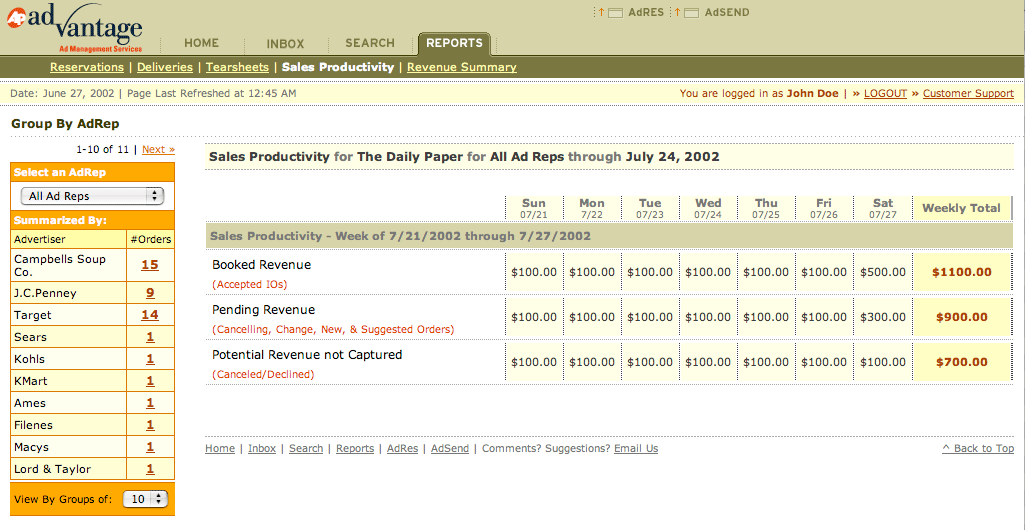Viewport: 1025px width, 530px height.
Task: Click the AdVantage logo
Action: pos(74,28)
